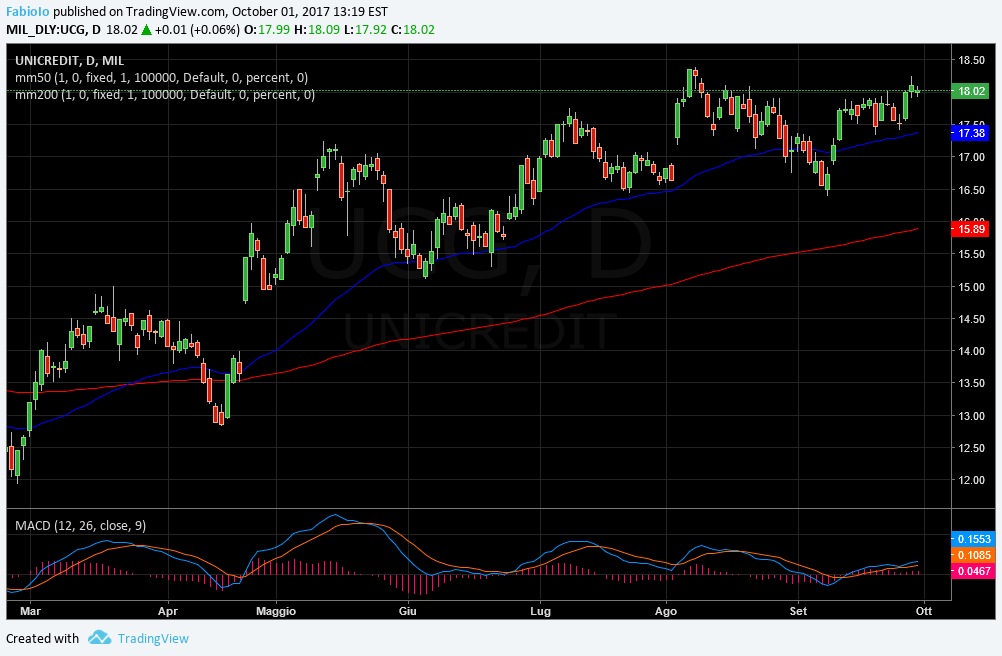Screen dimensions: 1002x656
Task: Click the TradingView cloud logo icon
Action: click(x=100, y=637)
